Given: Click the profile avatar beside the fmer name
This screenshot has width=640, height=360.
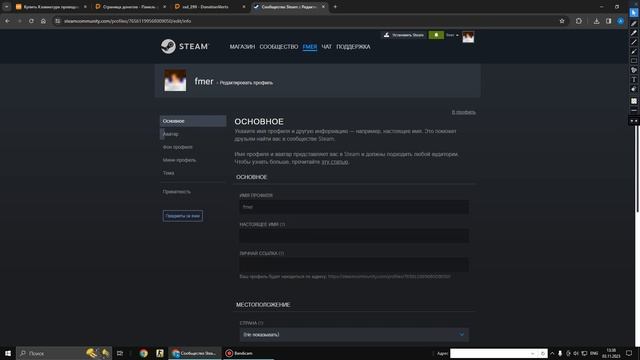Looking at the screenshot, I should 175,80.
